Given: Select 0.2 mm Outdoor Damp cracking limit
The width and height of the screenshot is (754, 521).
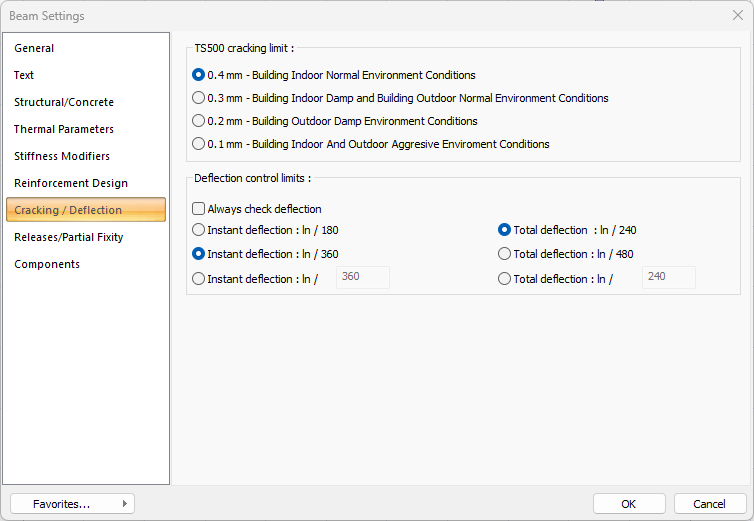Looking at the screenshot, I should 198,121.
